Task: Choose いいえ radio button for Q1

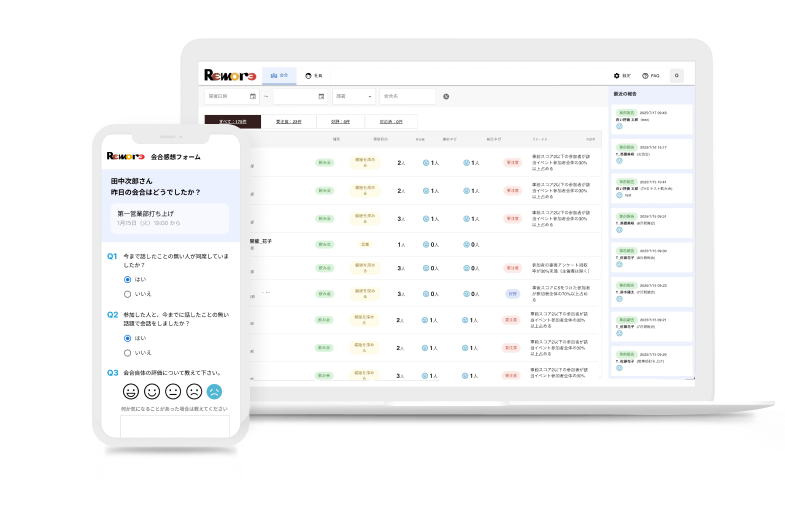Action: point(127,294)
